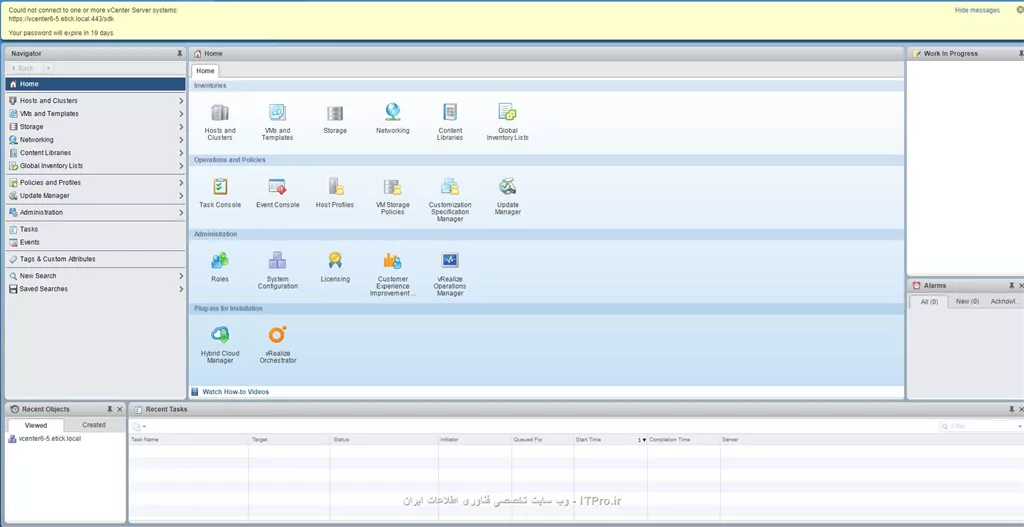Pin the Recent Tasks panel

click(1012, 409)
